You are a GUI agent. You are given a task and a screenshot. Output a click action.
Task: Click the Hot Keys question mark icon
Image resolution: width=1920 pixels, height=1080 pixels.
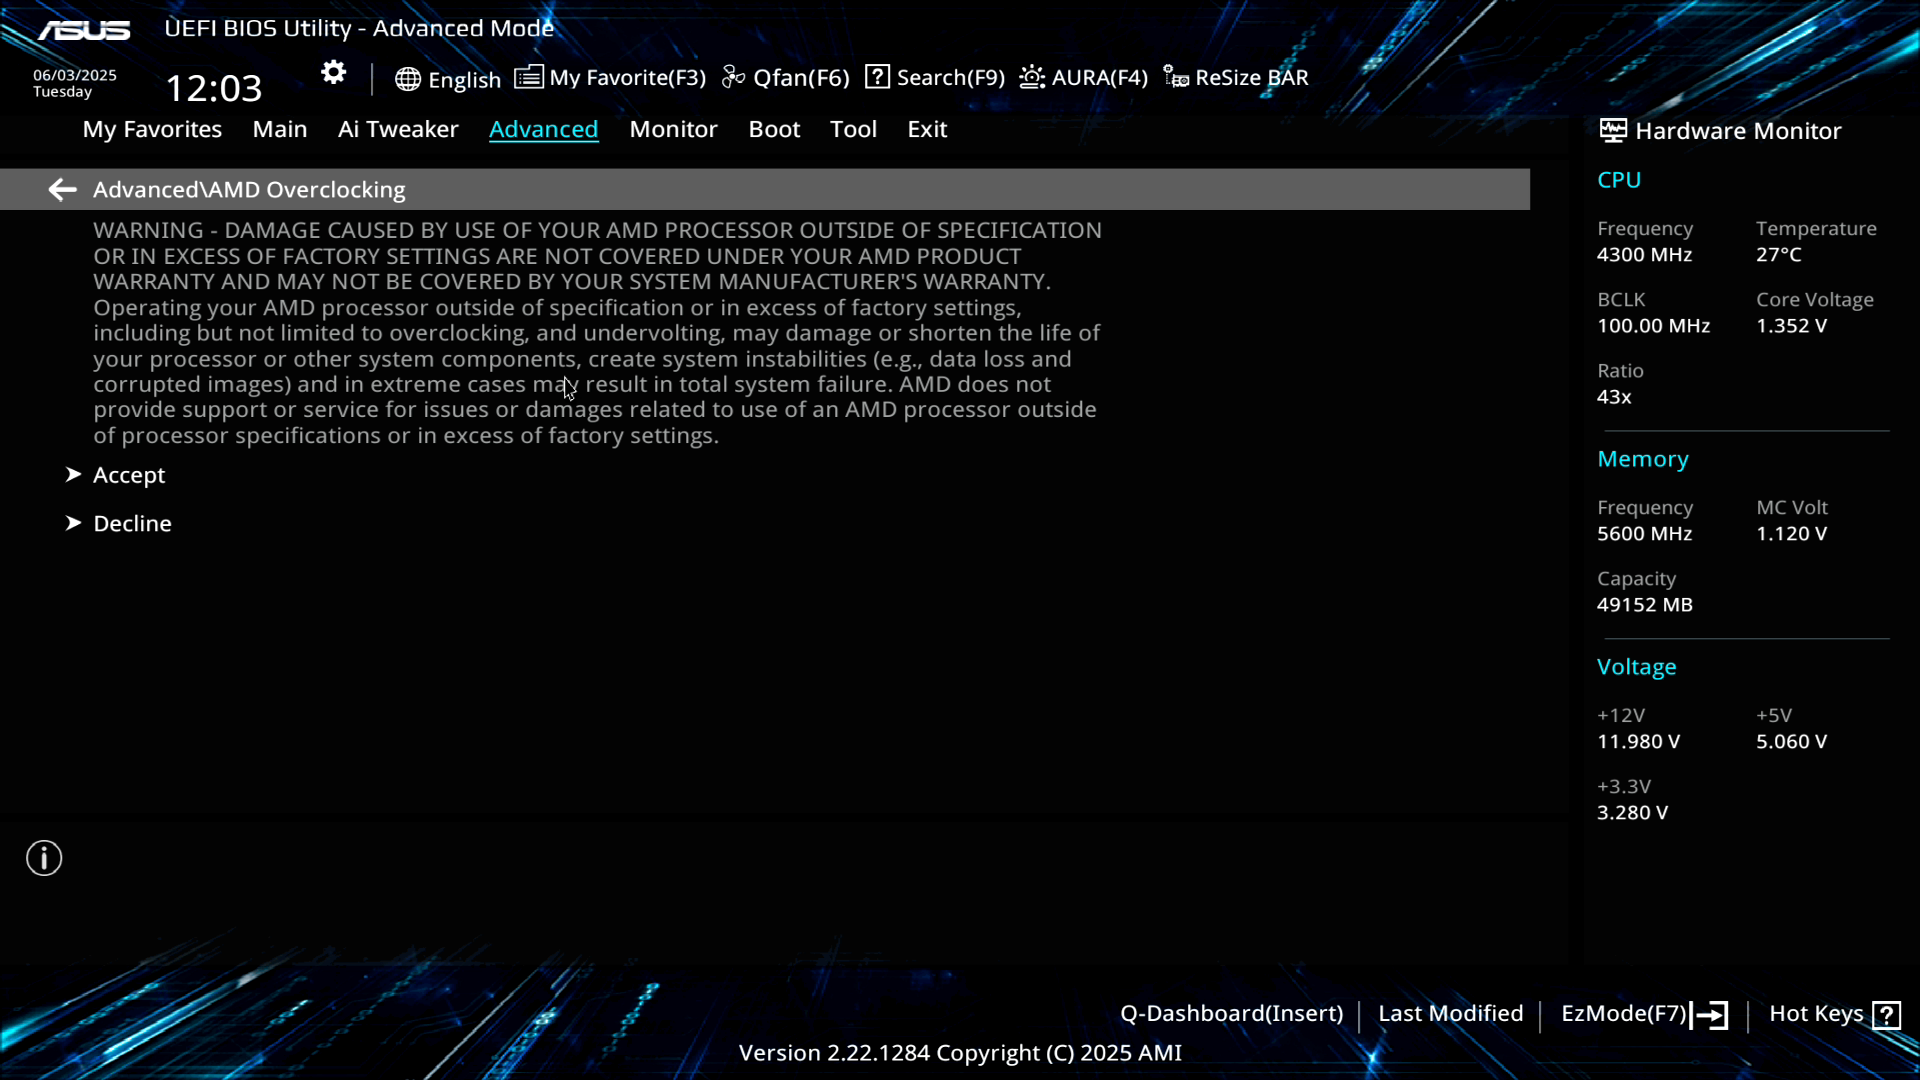pos(1886,1015)
